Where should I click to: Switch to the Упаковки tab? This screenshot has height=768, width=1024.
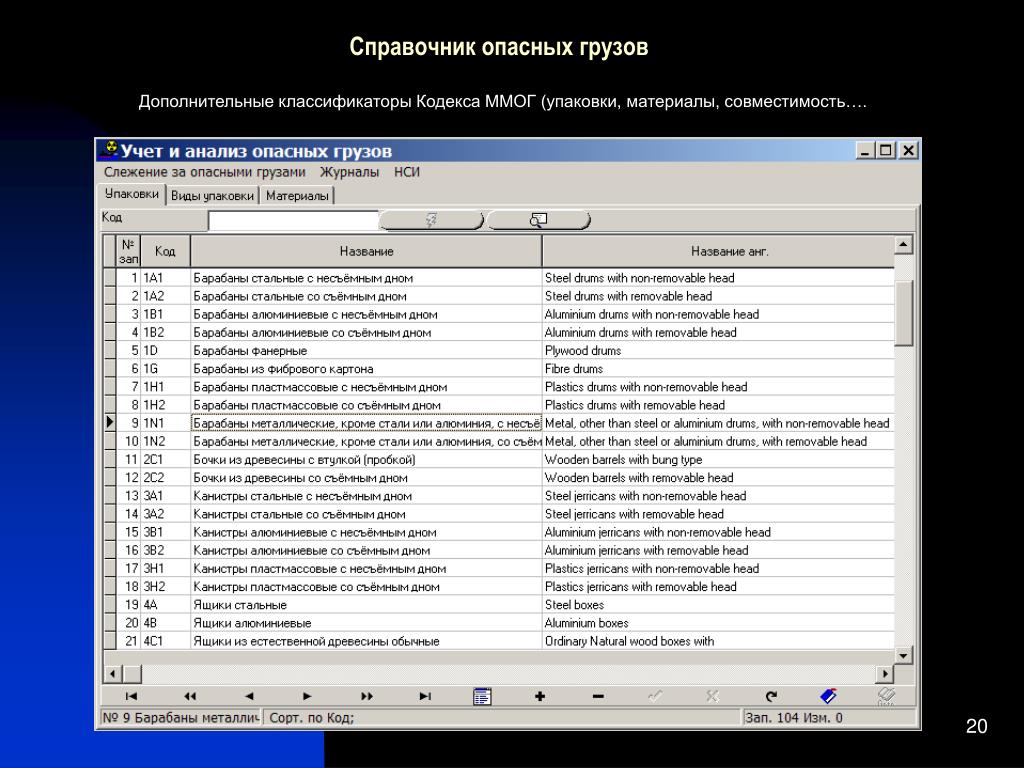point(132,194)
